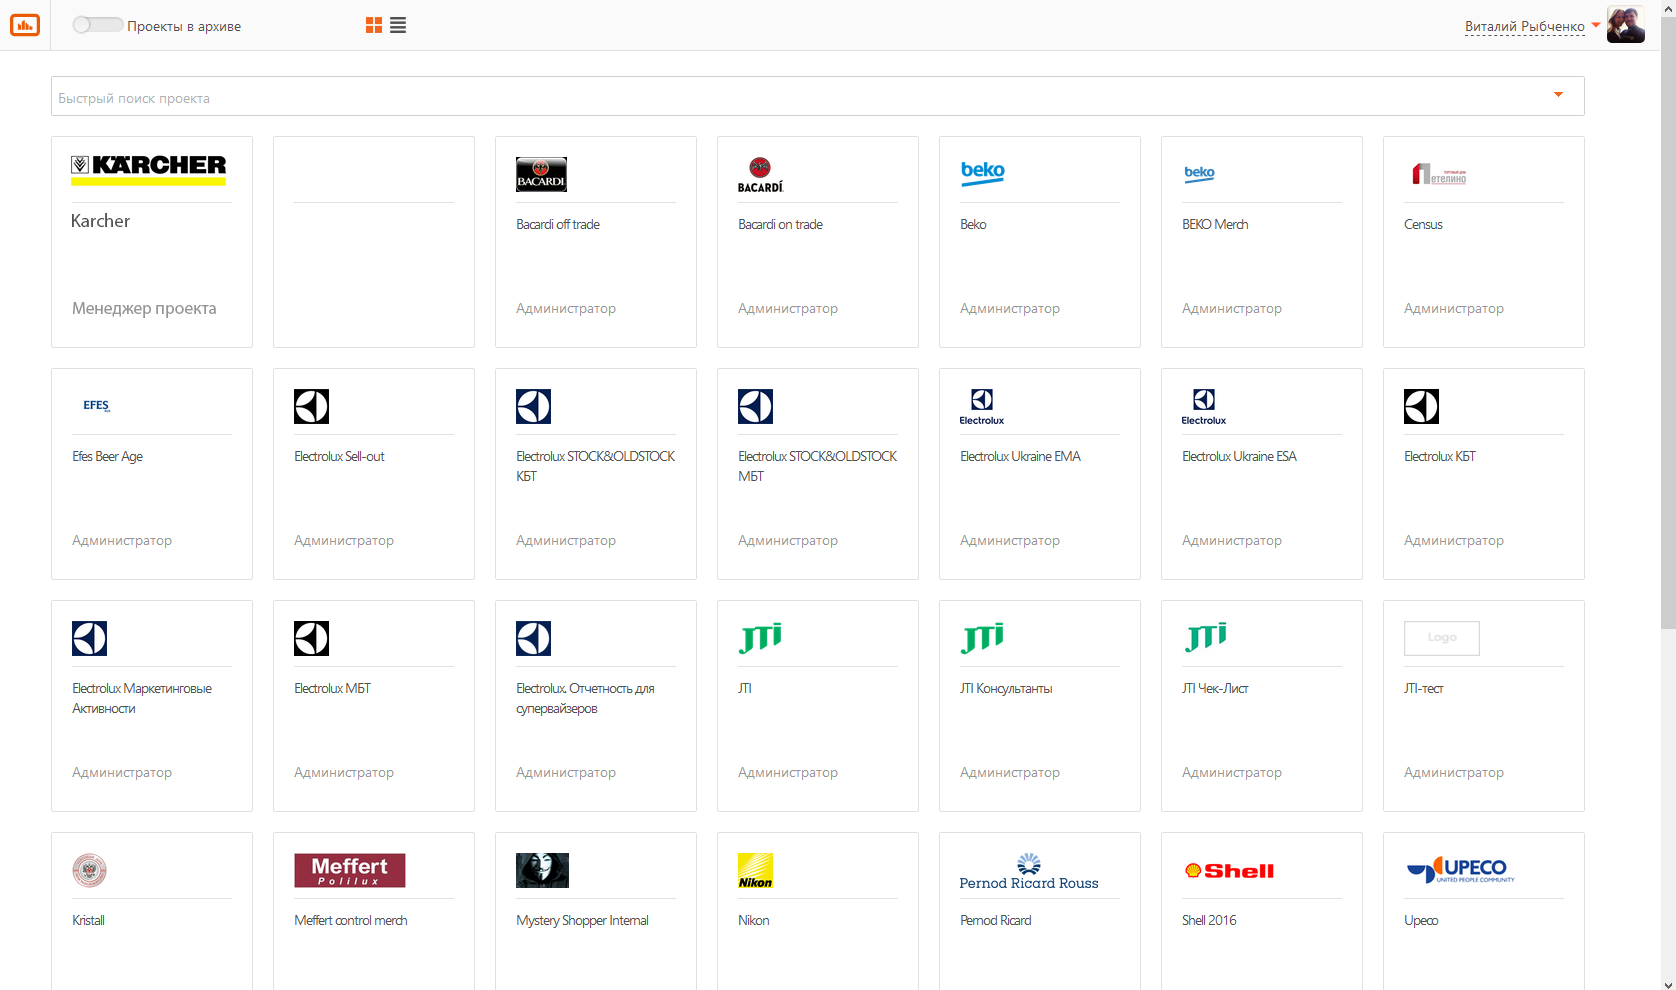Select the Meffert control merch name

click(x=351, y=920)
